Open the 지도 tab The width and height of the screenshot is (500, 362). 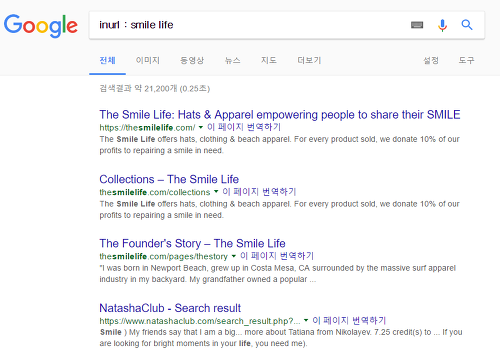269,60
